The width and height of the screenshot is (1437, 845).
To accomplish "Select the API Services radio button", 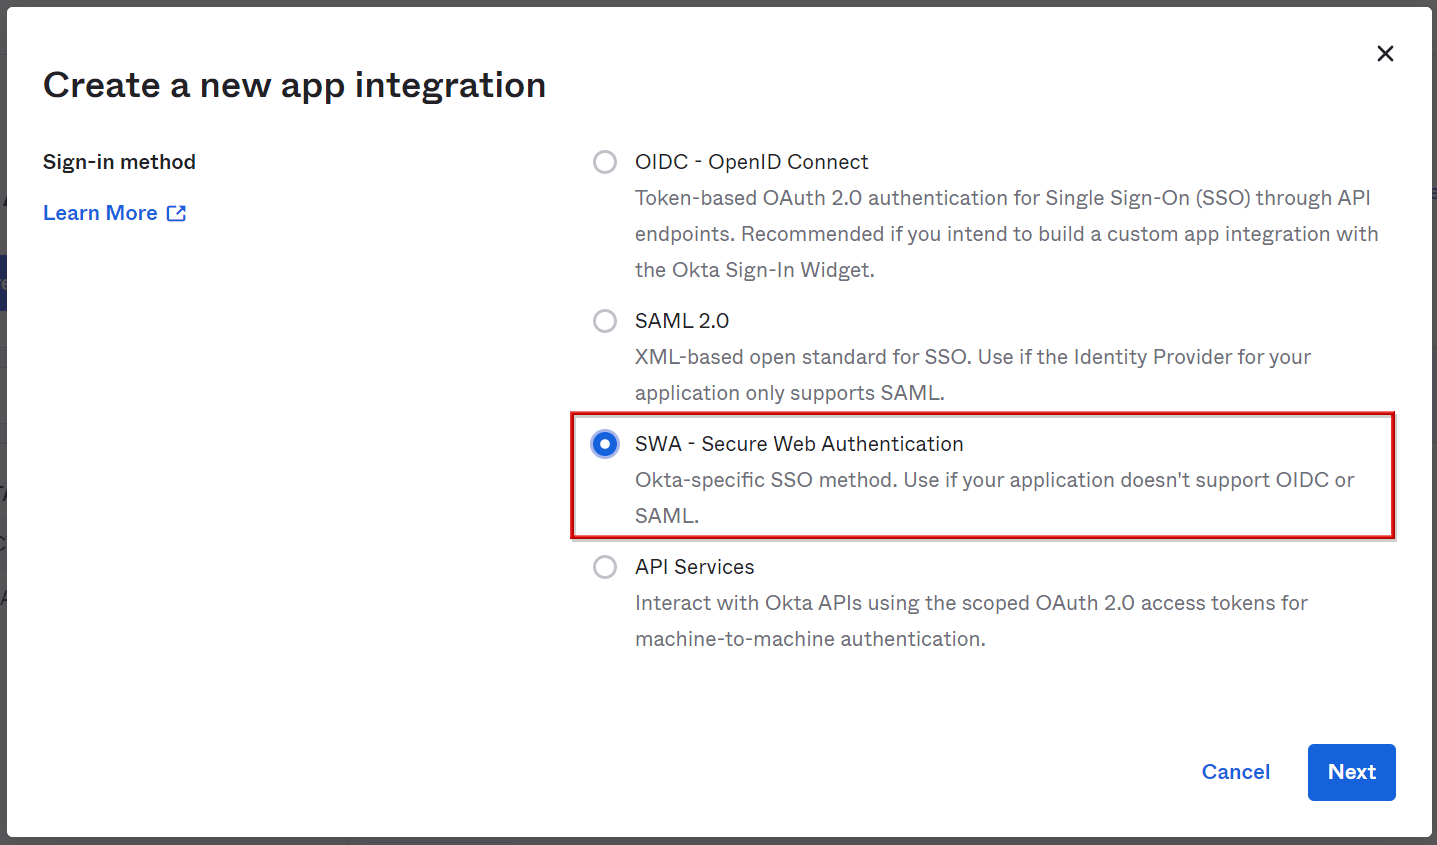I will pyautogui.click(x=605, y=567).
